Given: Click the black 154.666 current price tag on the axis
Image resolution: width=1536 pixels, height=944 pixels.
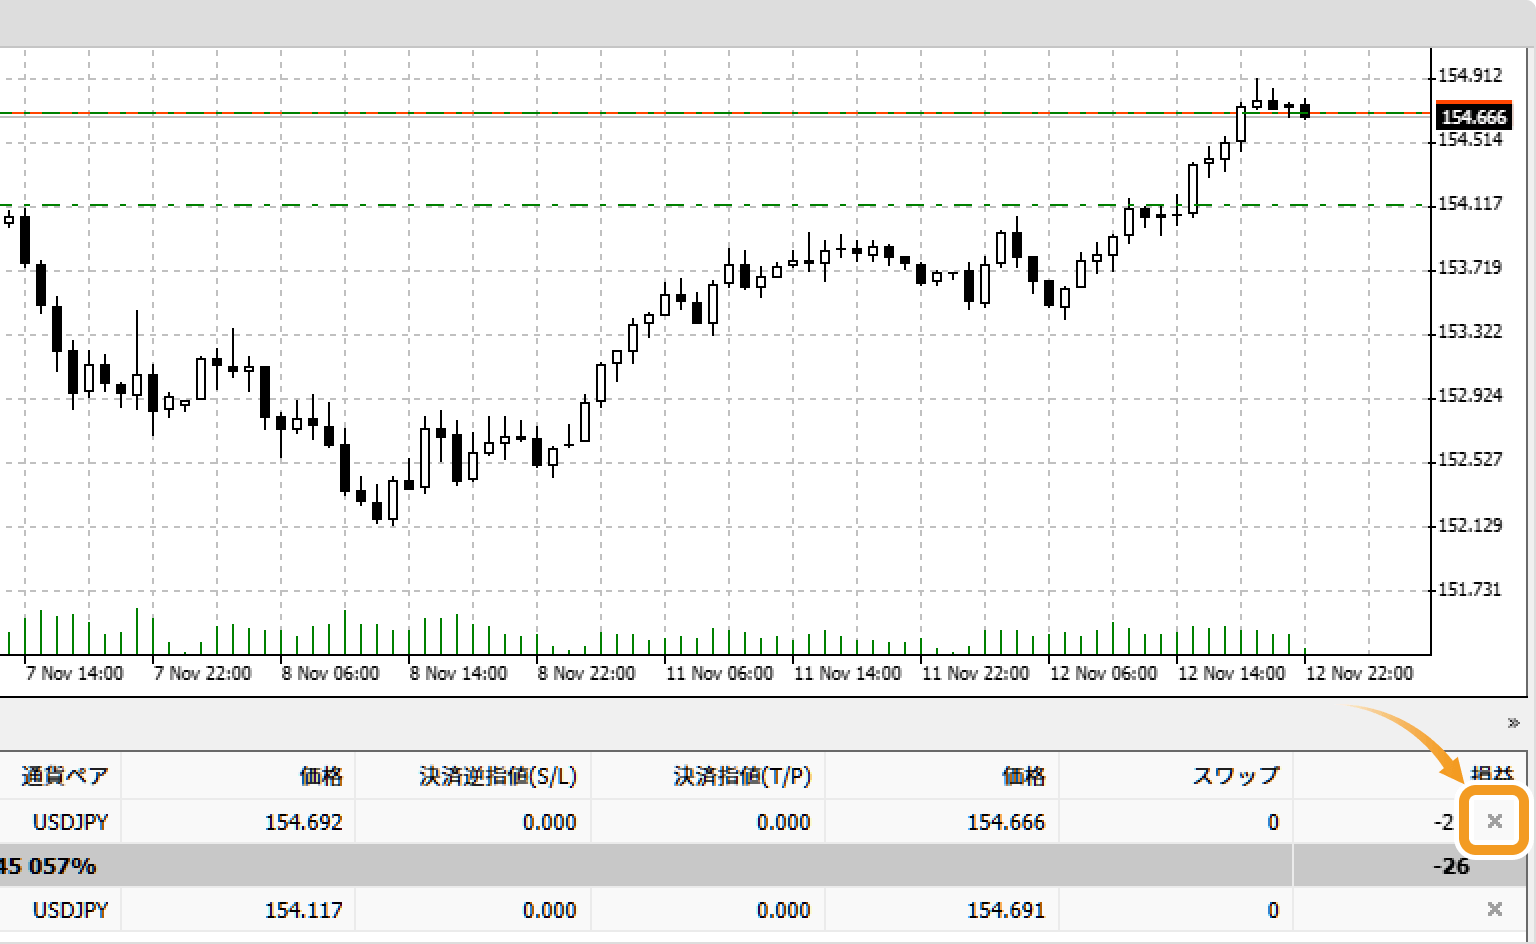Looking at the screenshot, I should coord(1474,117).
